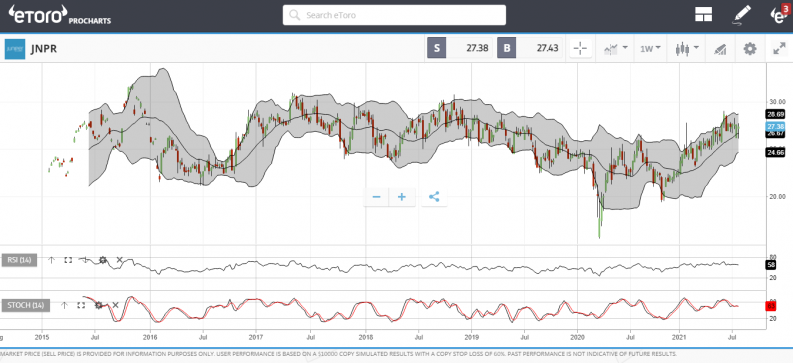793x363 pixels.
Task: Click the 28.69 upper band price label
Action: tap(775, 114)
